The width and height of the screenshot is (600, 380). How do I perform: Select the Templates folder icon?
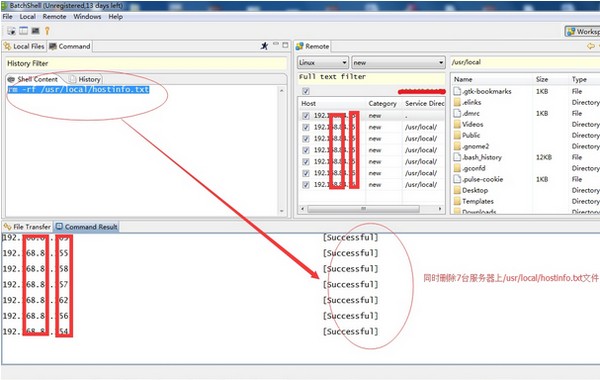click(457, 201)
